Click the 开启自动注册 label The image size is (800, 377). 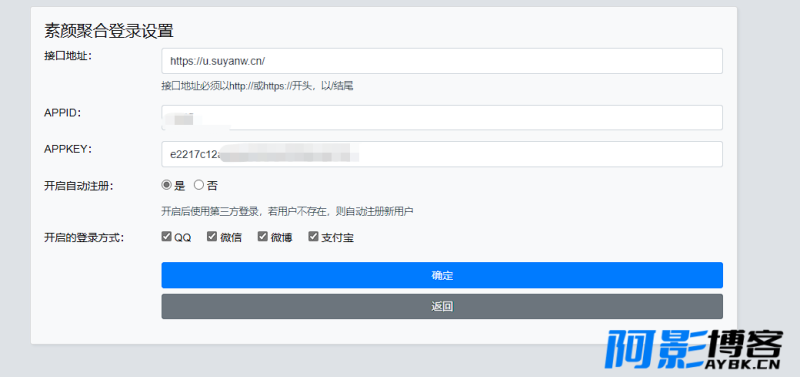[x=79, y=186]
